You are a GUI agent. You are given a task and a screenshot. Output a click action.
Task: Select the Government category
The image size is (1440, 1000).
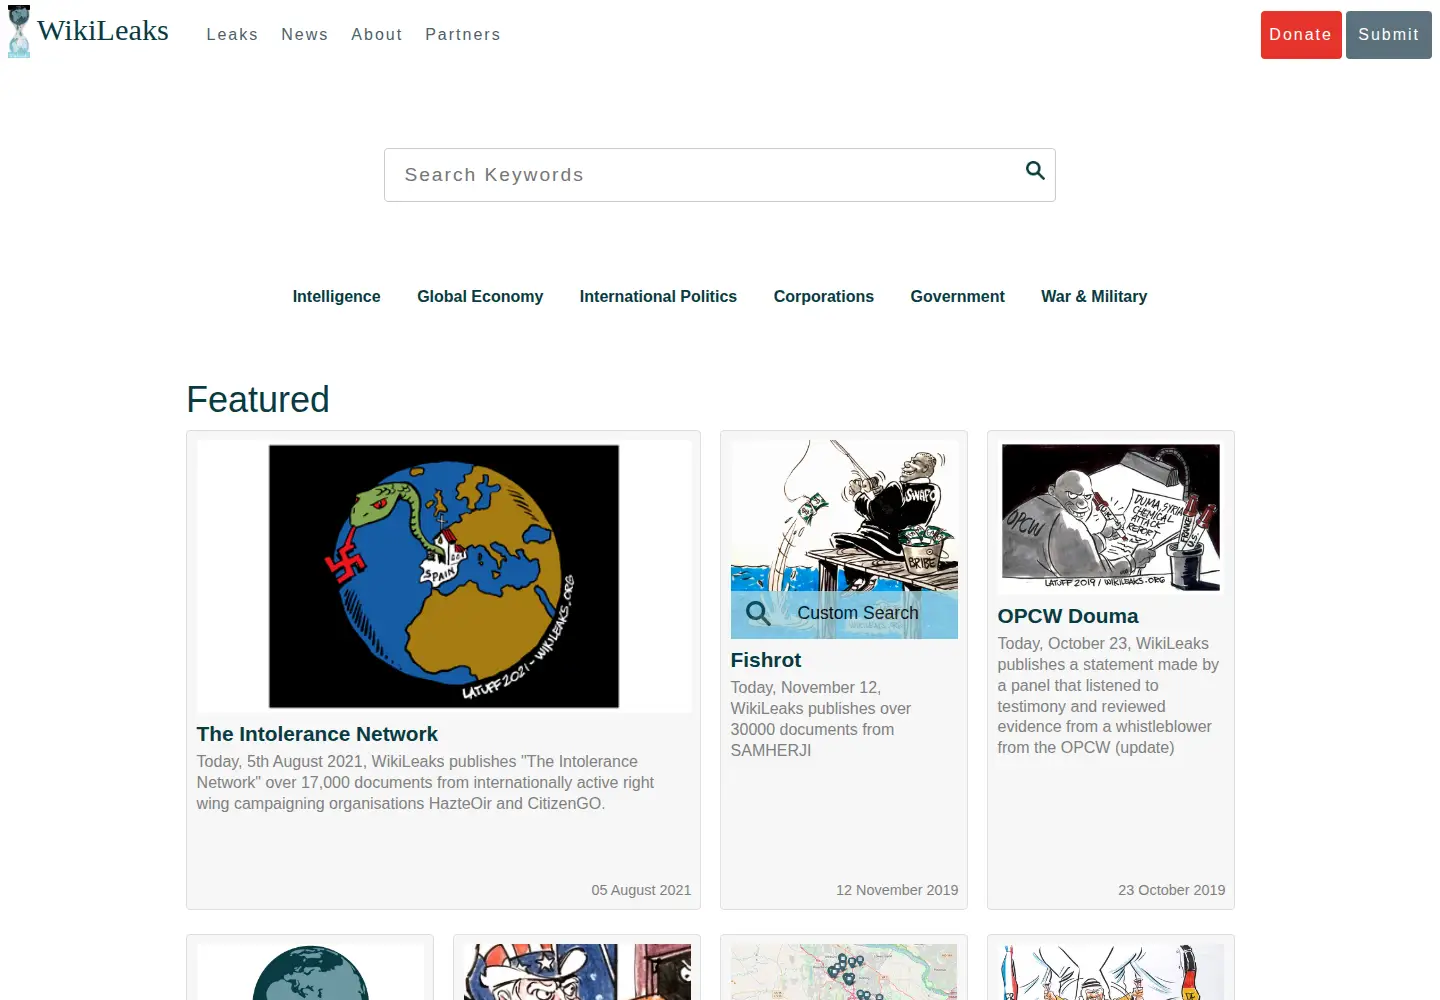(x=958, y=296)
